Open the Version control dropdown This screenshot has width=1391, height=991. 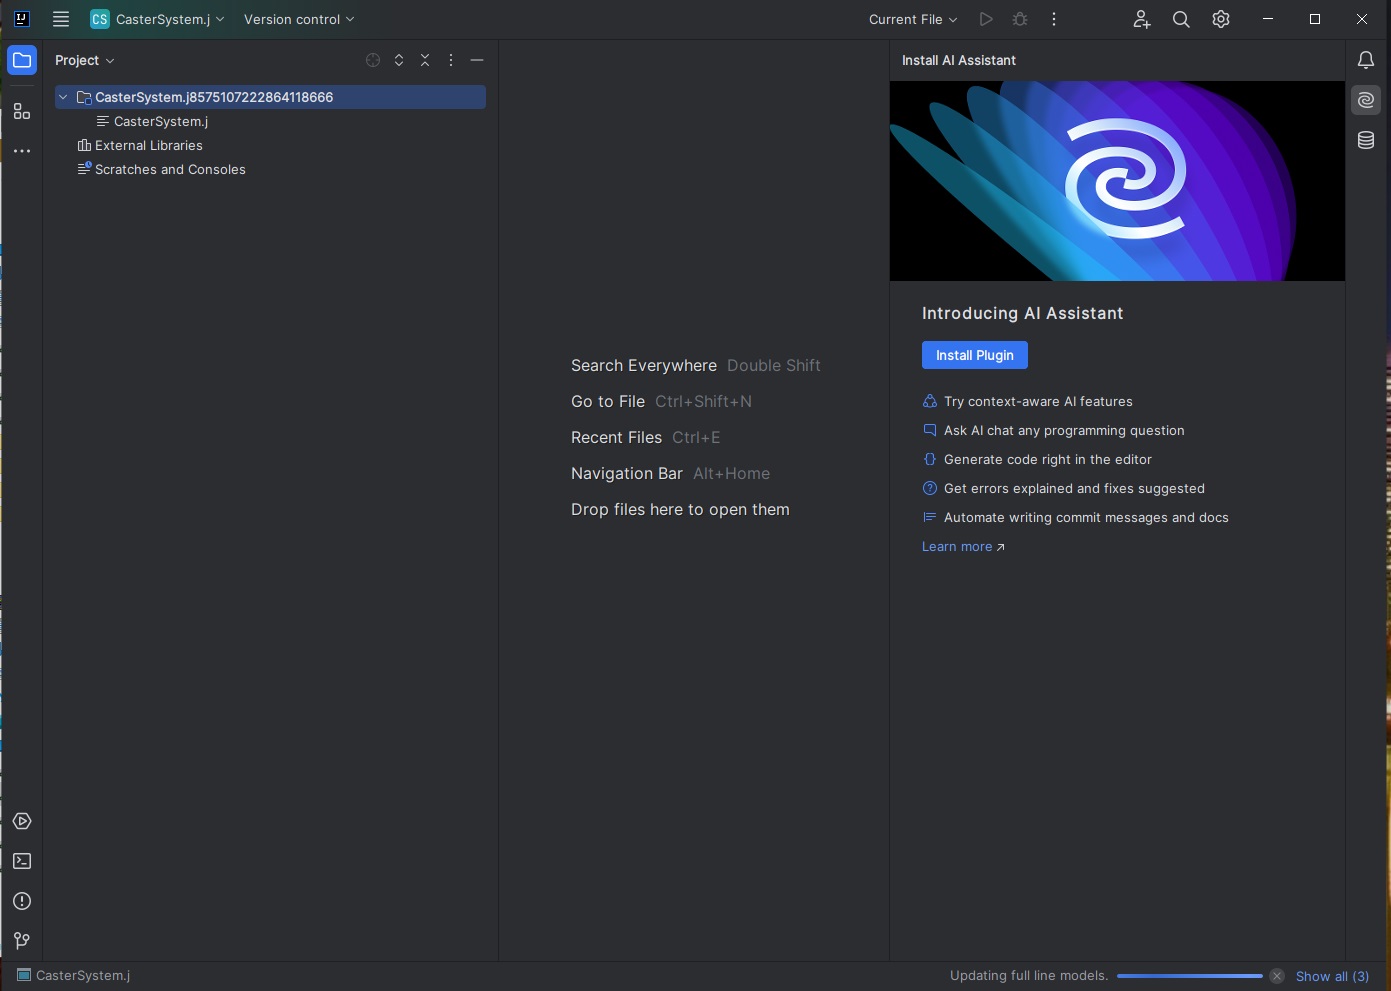coord(299,19)
